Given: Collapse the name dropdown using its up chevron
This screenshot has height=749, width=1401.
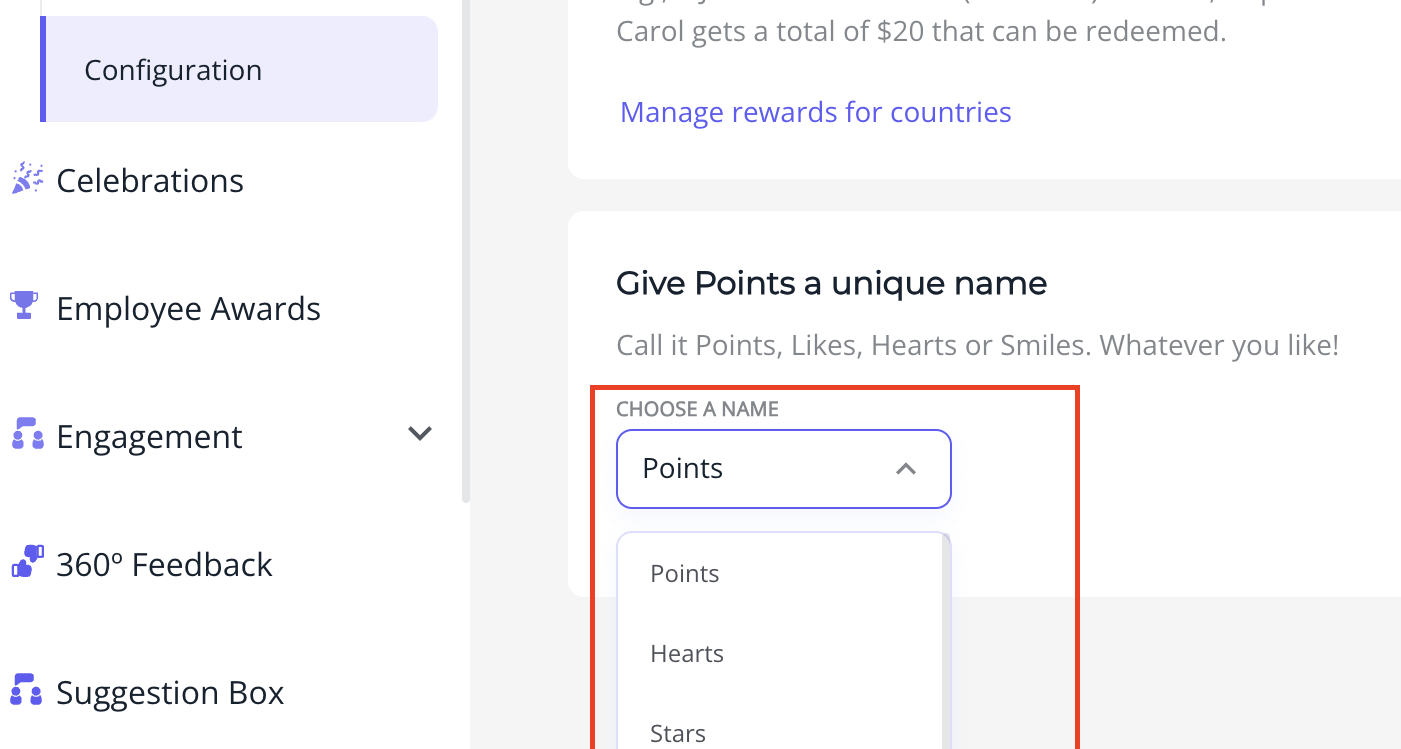Looking at the screenshot, I should click(906, 469).
